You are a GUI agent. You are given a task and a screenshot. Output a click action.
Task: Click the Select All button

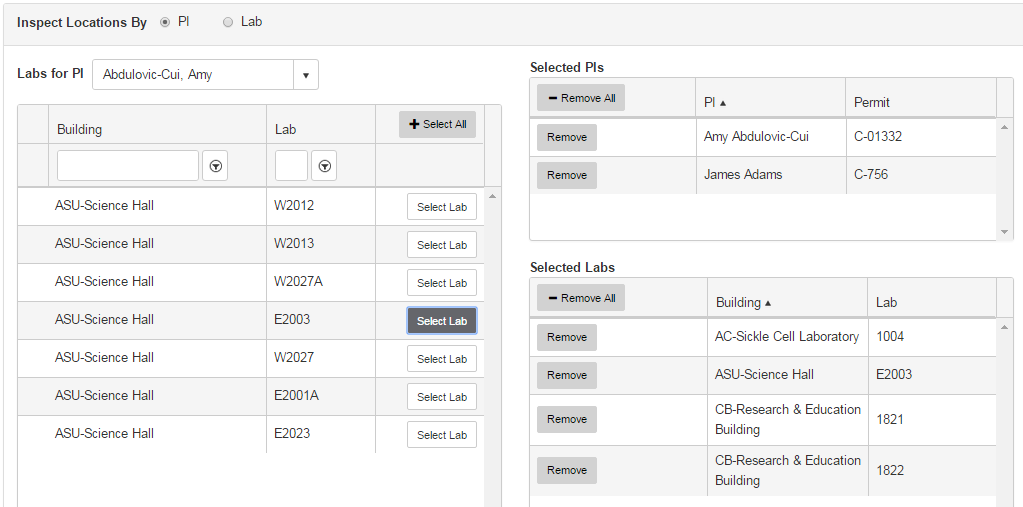click(x=437, y=124)
